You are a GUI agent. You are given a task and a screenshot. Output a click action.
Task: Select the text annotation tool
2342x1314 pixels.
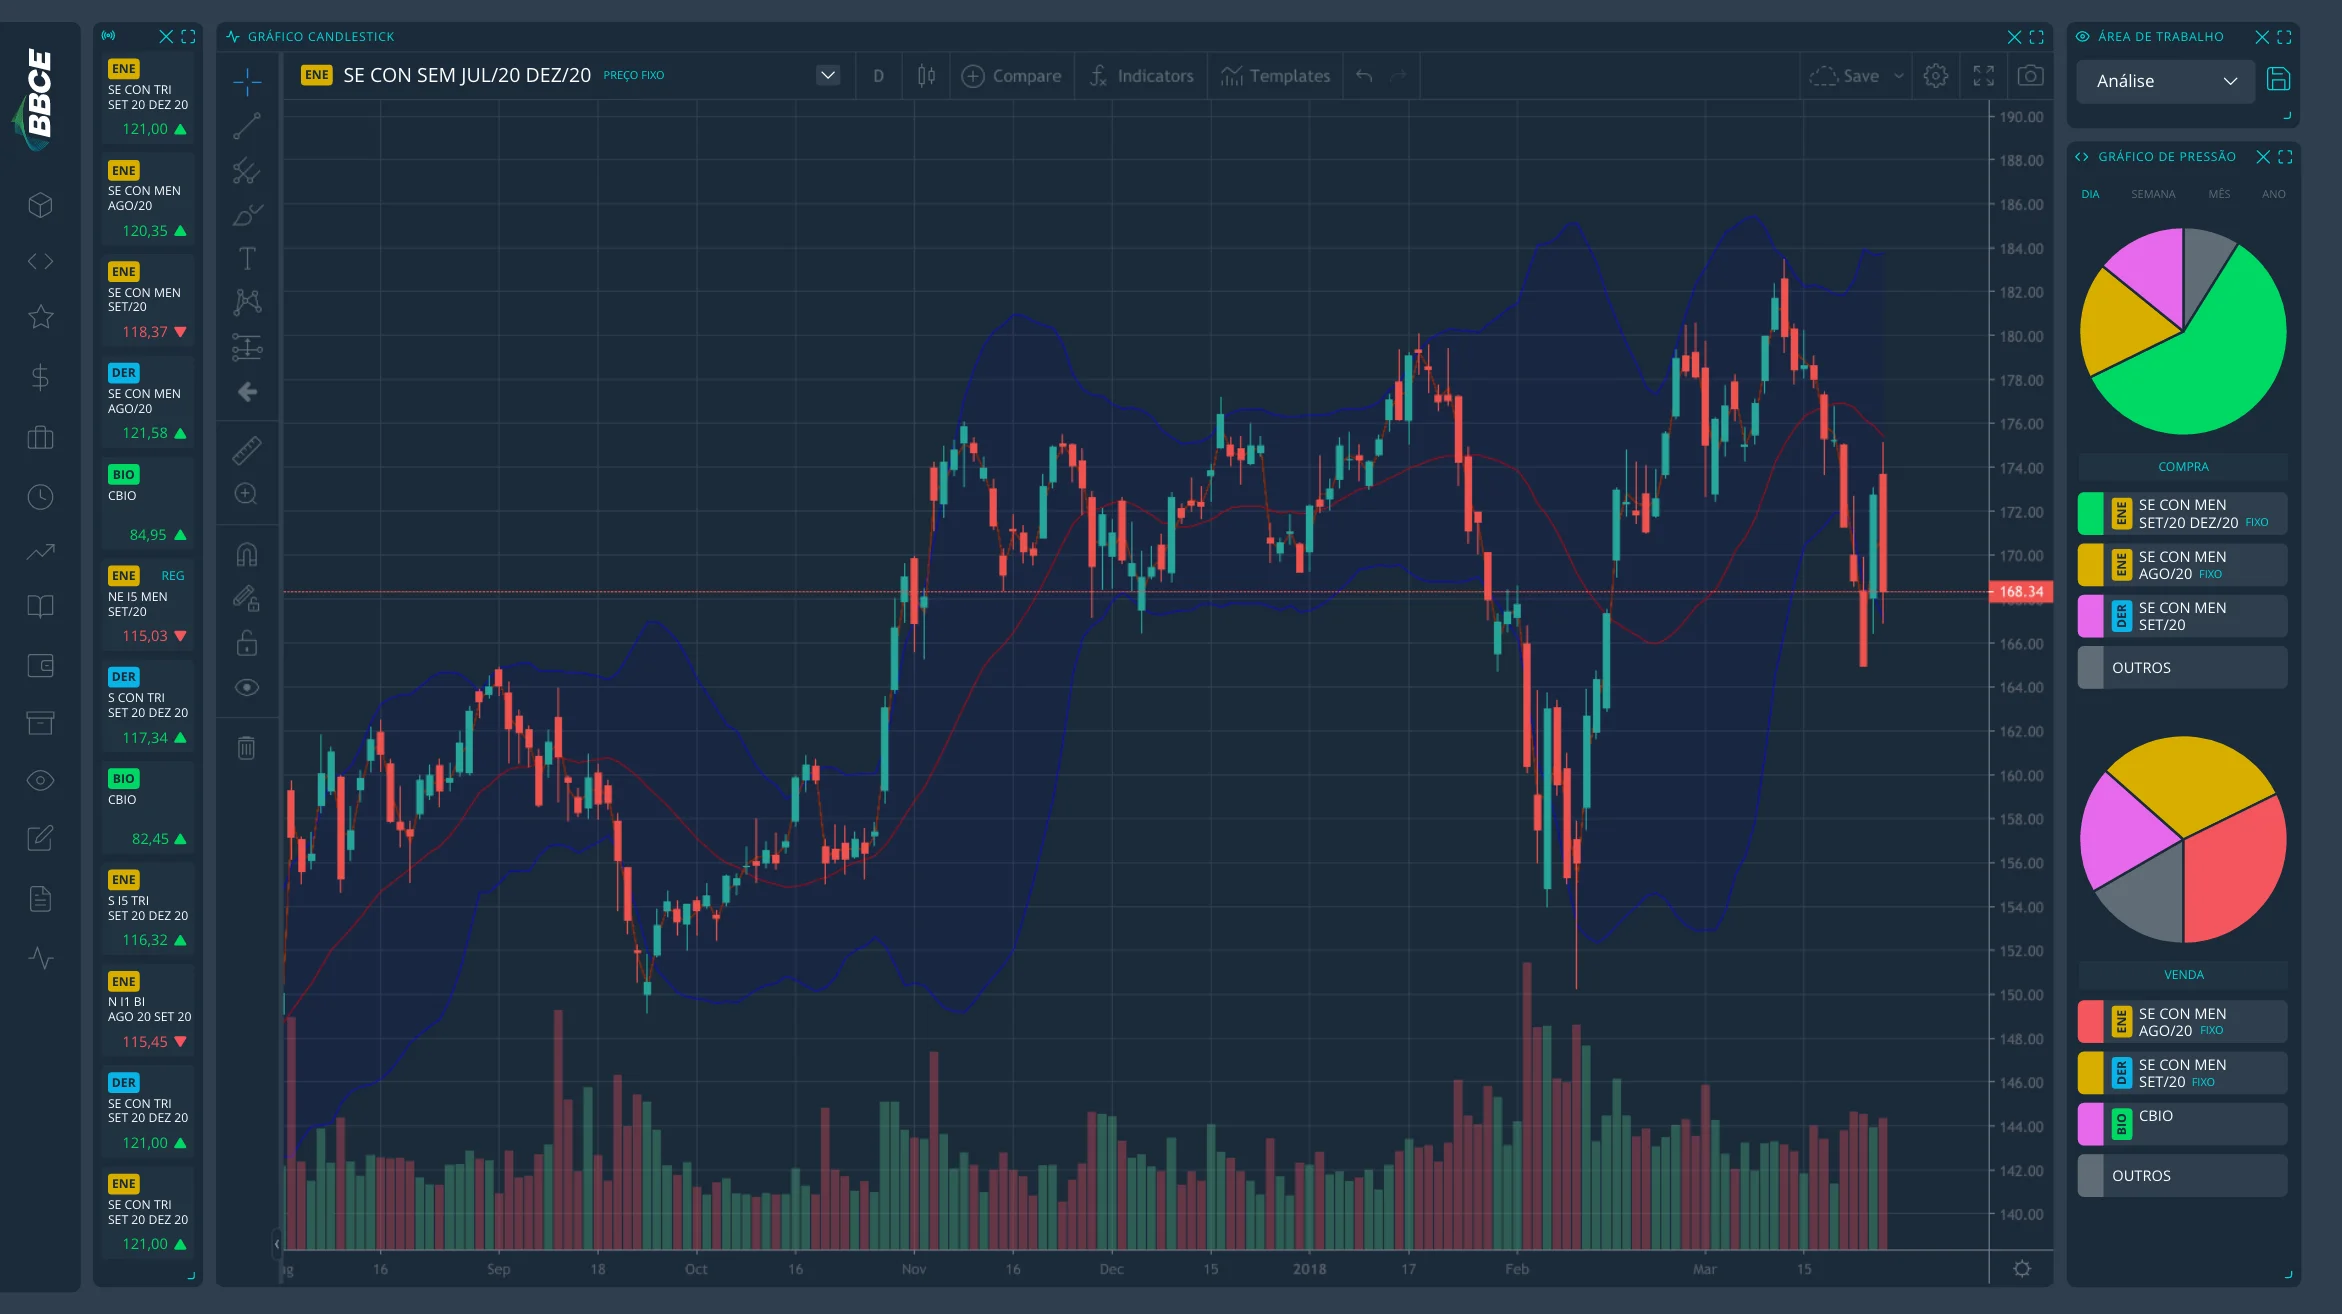point(247,258)
